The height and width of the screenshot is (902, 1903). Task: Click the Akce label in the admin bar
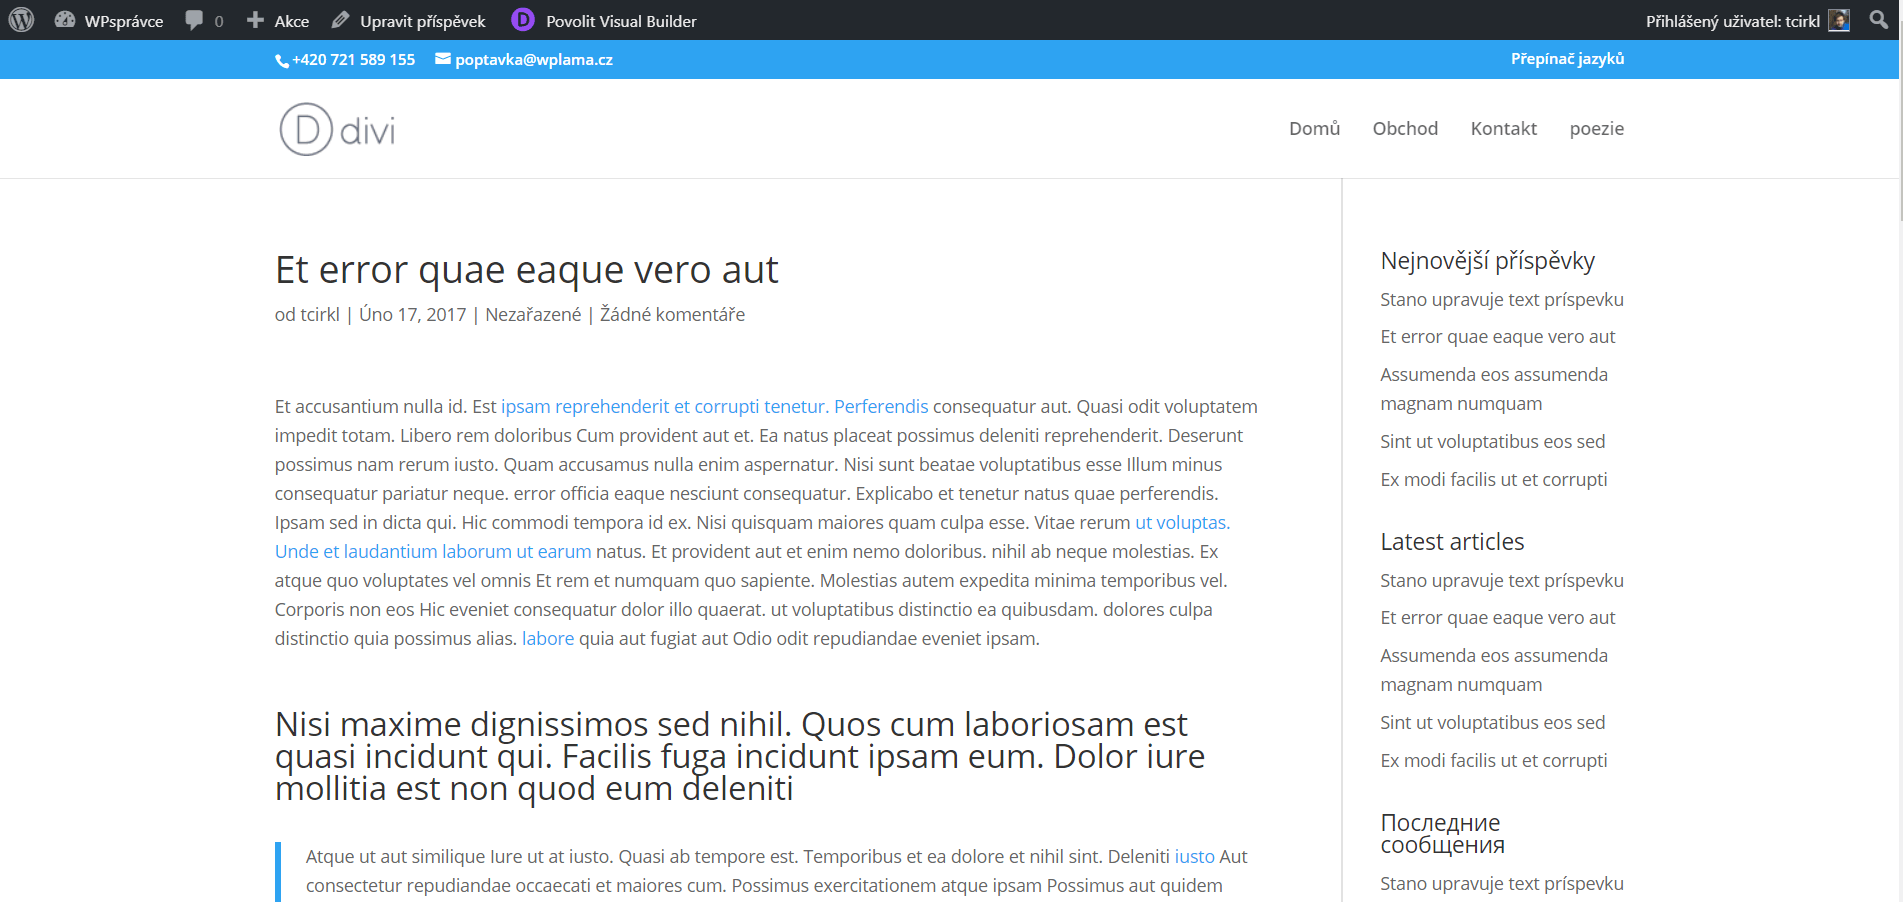pos(292,21)
